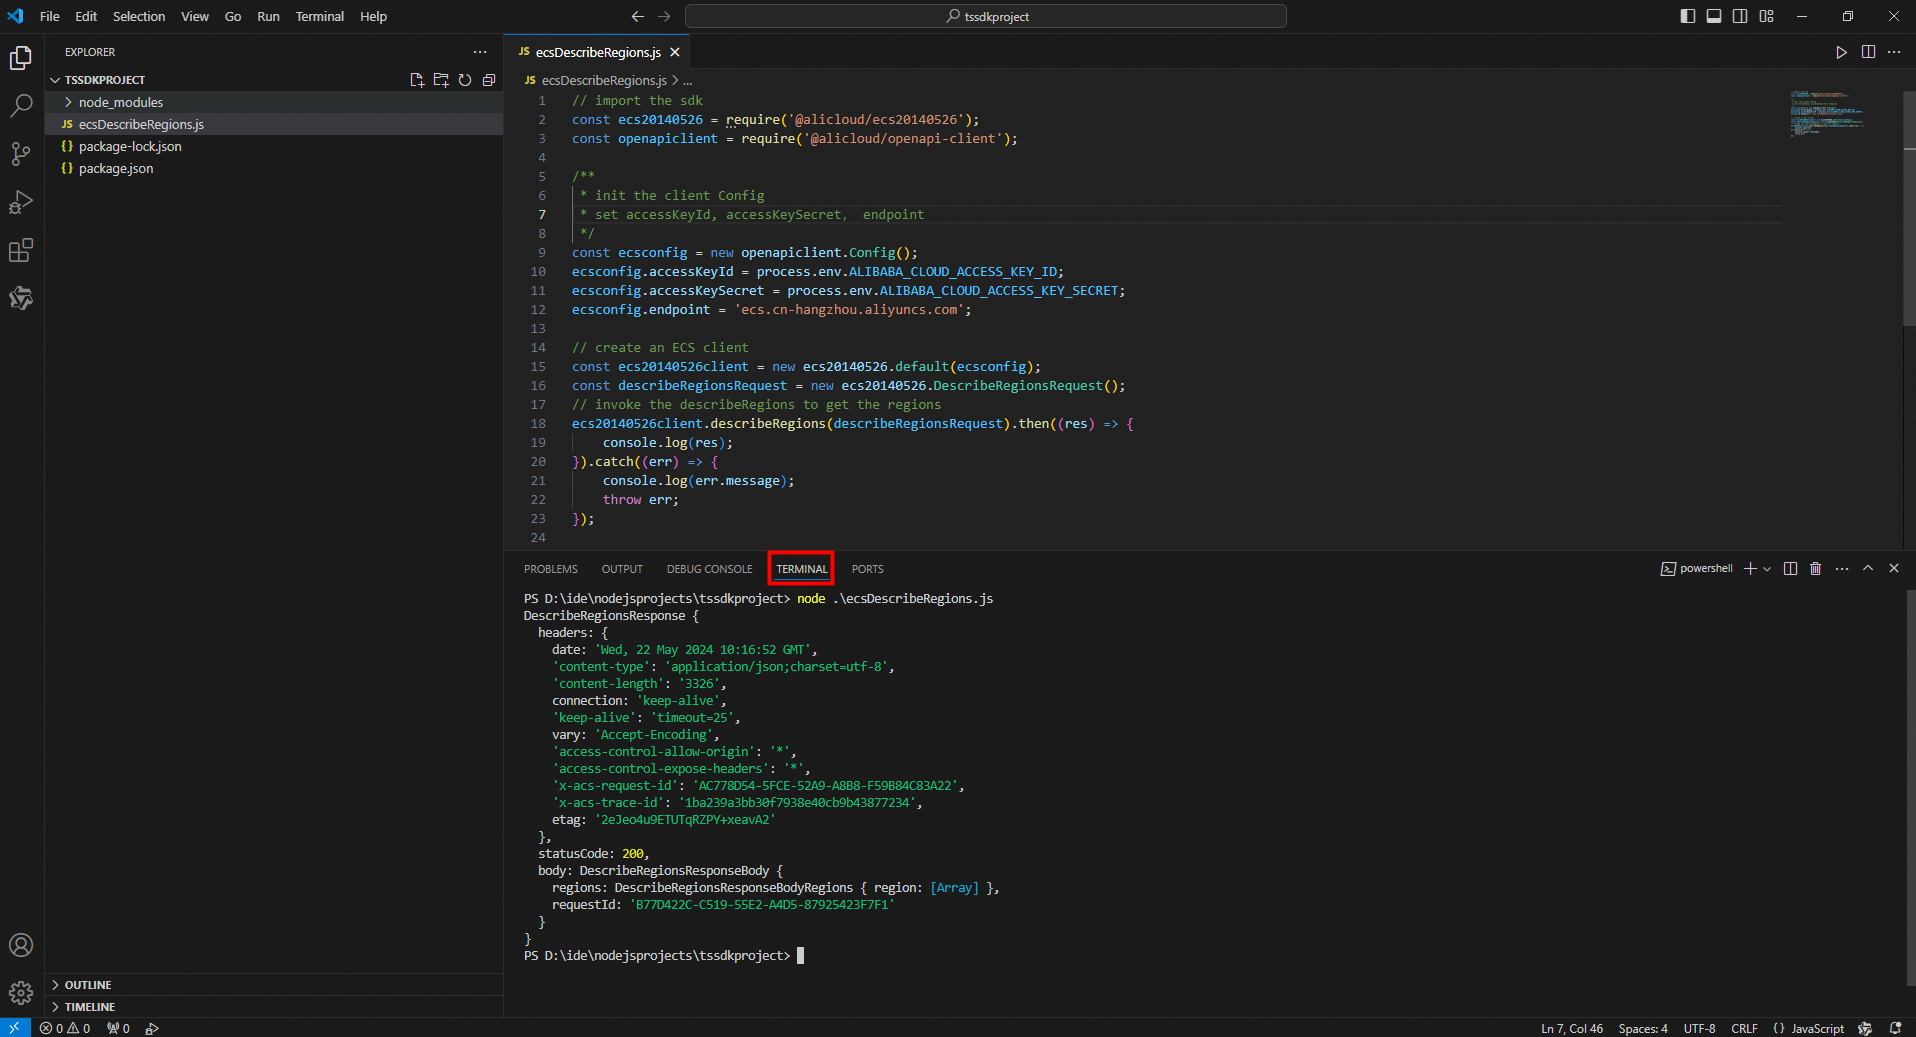Click the Ln 7, Col 46 status entry
This screenshot has width=1916, height=1037.
point(1572,1028)
